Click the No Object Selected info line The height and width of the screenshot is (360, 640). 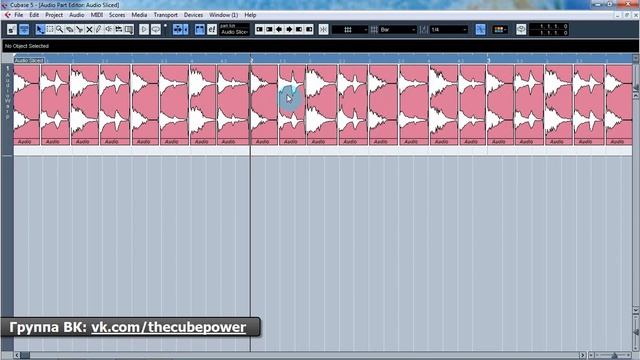320,46
